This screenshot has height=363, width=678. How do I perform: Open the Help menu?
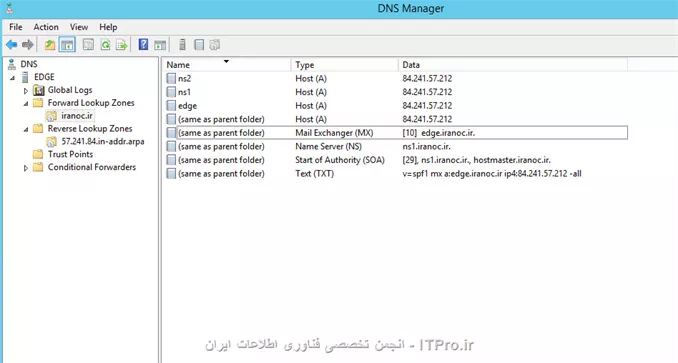(x=108, y=27)
